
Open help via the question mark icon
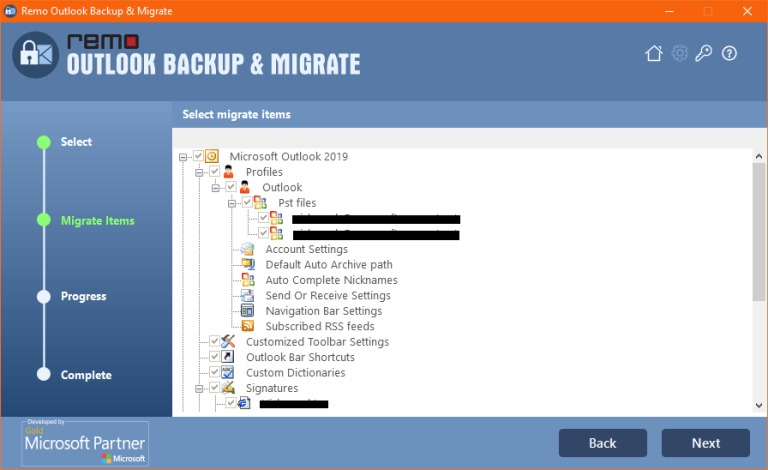point(729,53)
